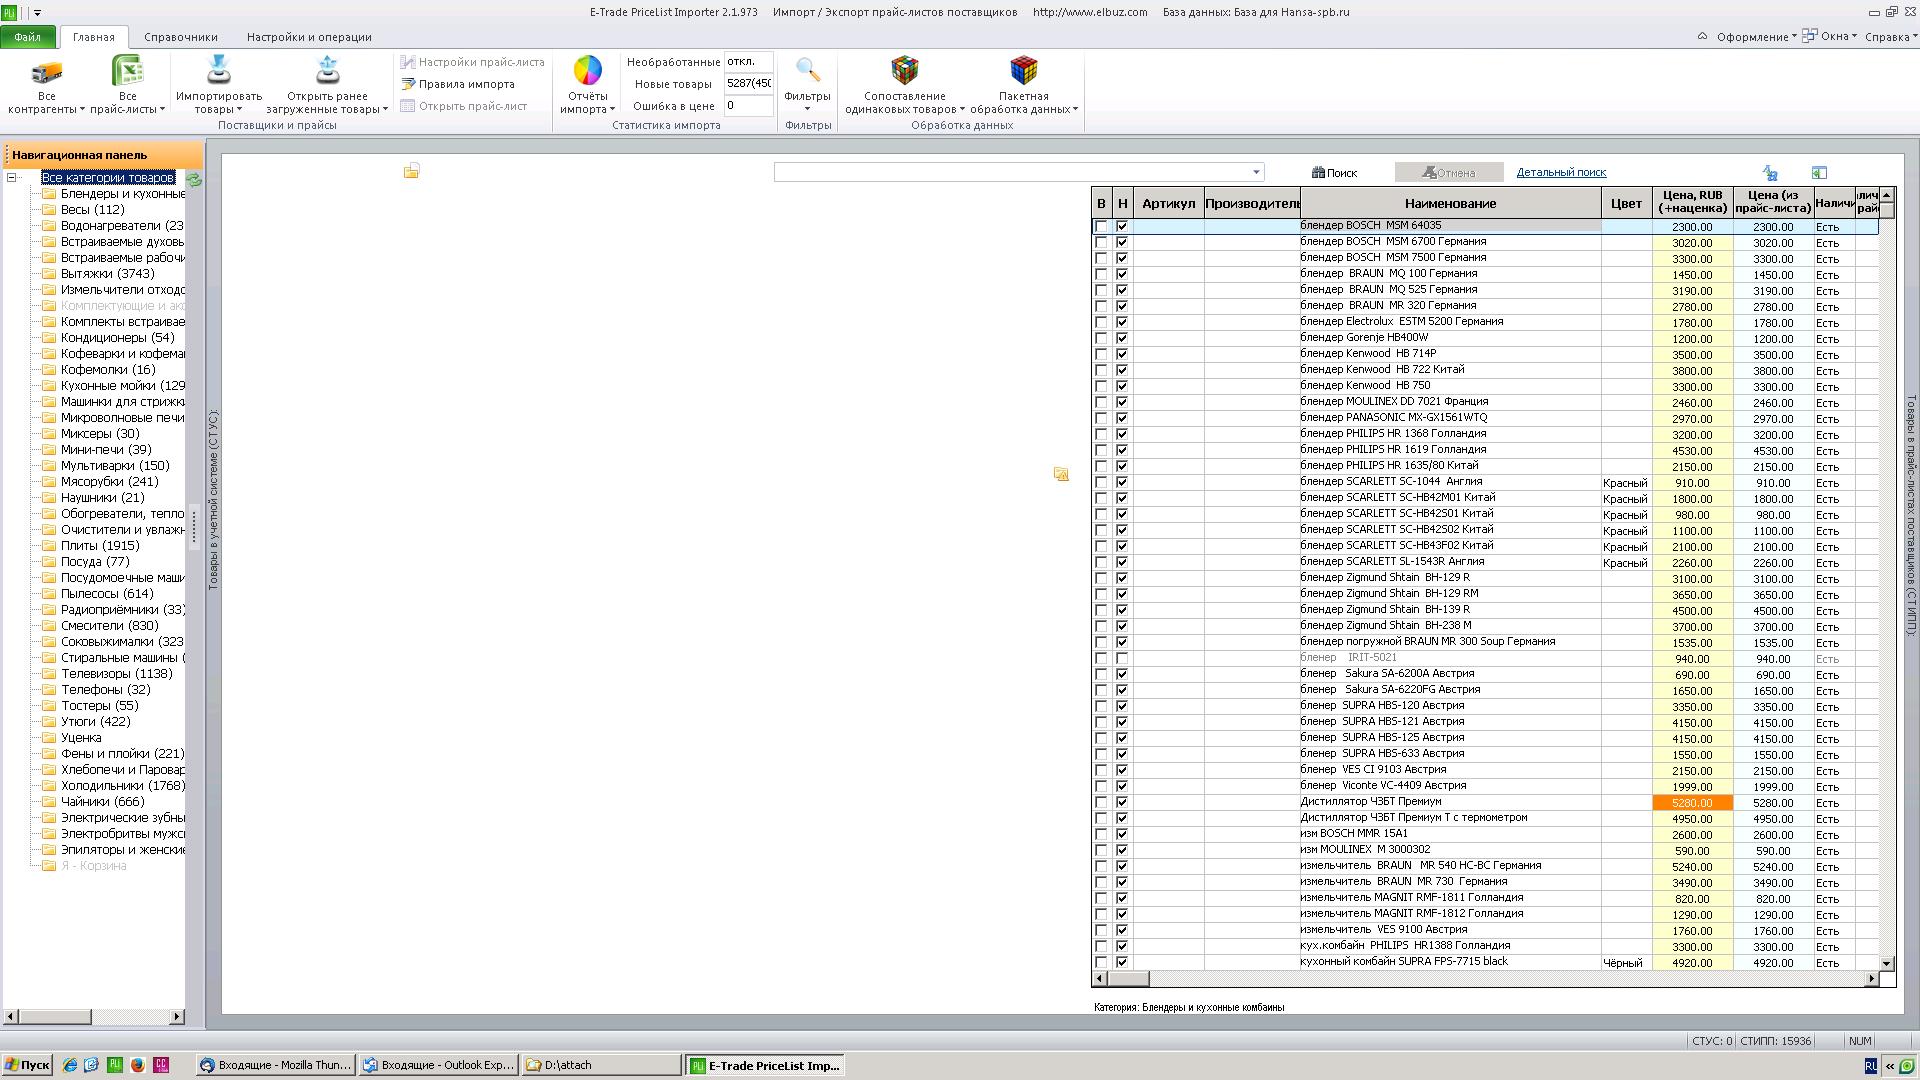Switch to Входящие - Outlook Express taskbar button
The width and height of the screenshot is (1920, 1080).
[439, 1065]
